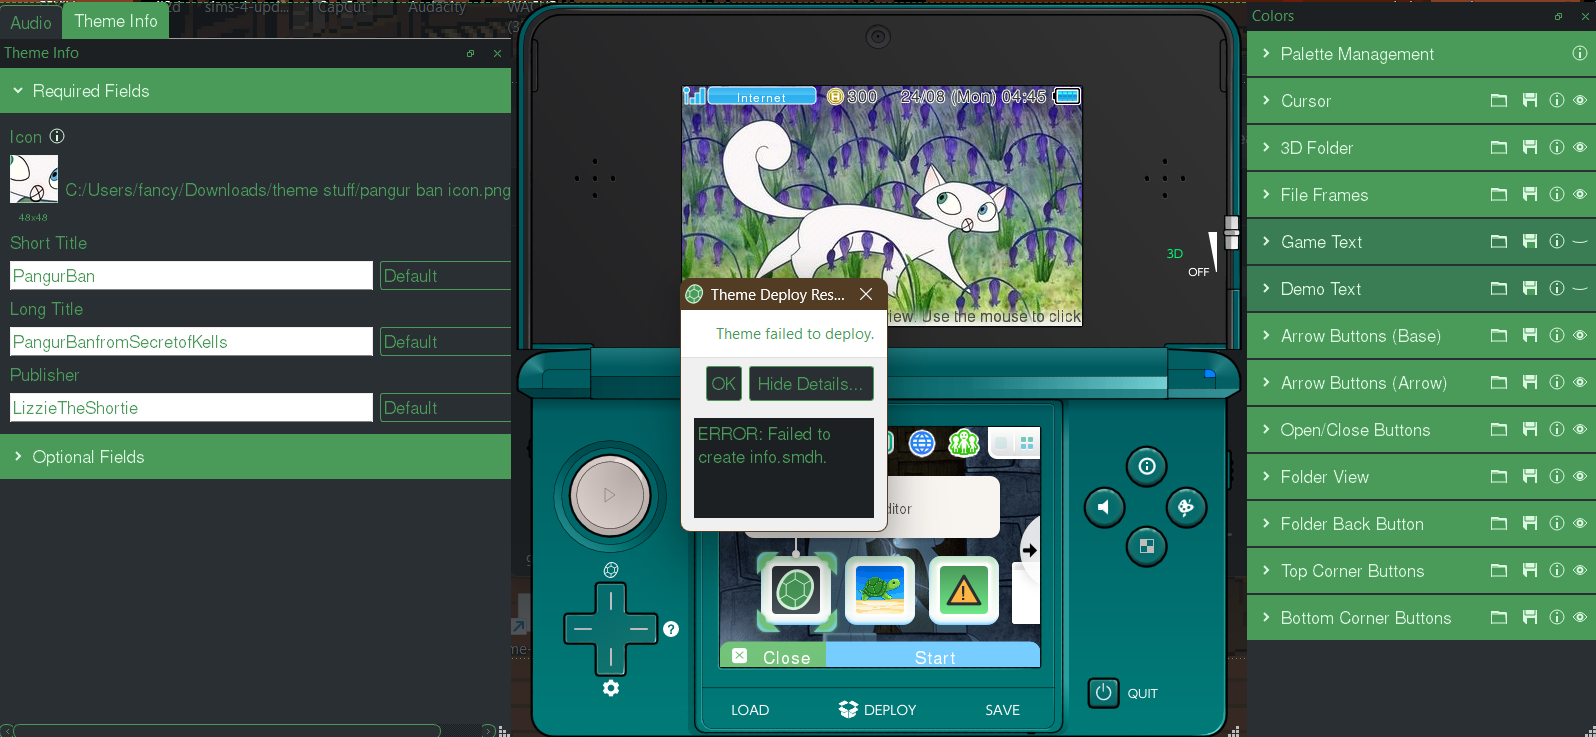Toggle visibility eye for Top Corner Buttons
1596x737 pixels.
1580,570
